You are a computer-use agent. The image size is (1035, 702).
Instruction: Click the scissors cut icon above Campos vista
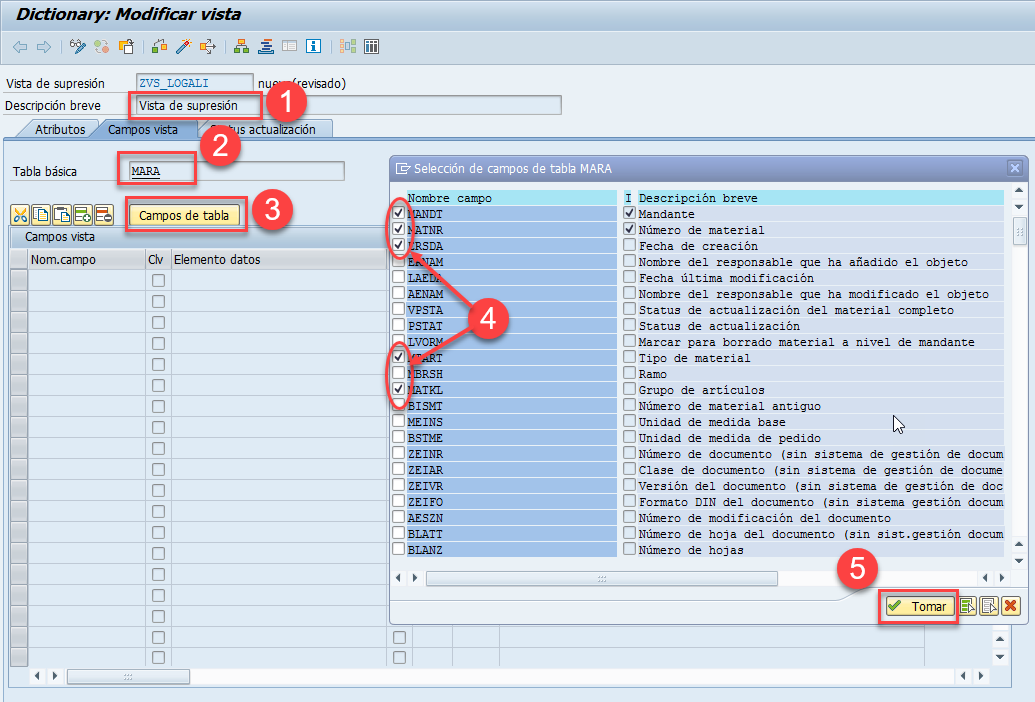(x=20, y=215)
